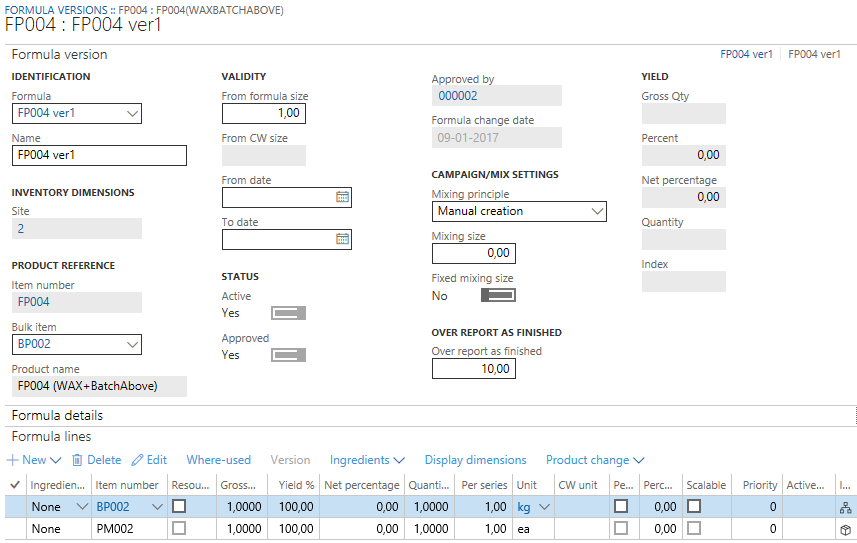Image resolution: width=857 pixels, height=543 pixels.
Task: Click the Mixing size field
Action: 473,253
